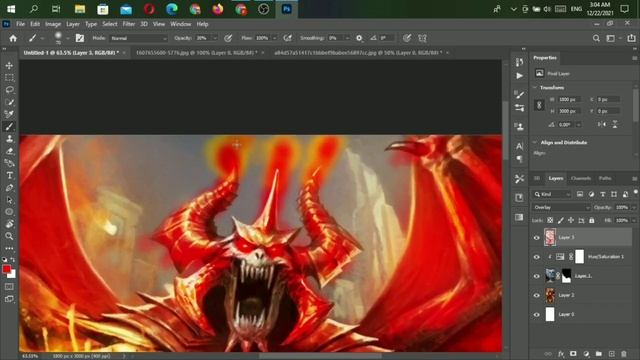Select the Rectangular Marquee tool
Viewport: 640px width, 360px height.
(9, 78)
